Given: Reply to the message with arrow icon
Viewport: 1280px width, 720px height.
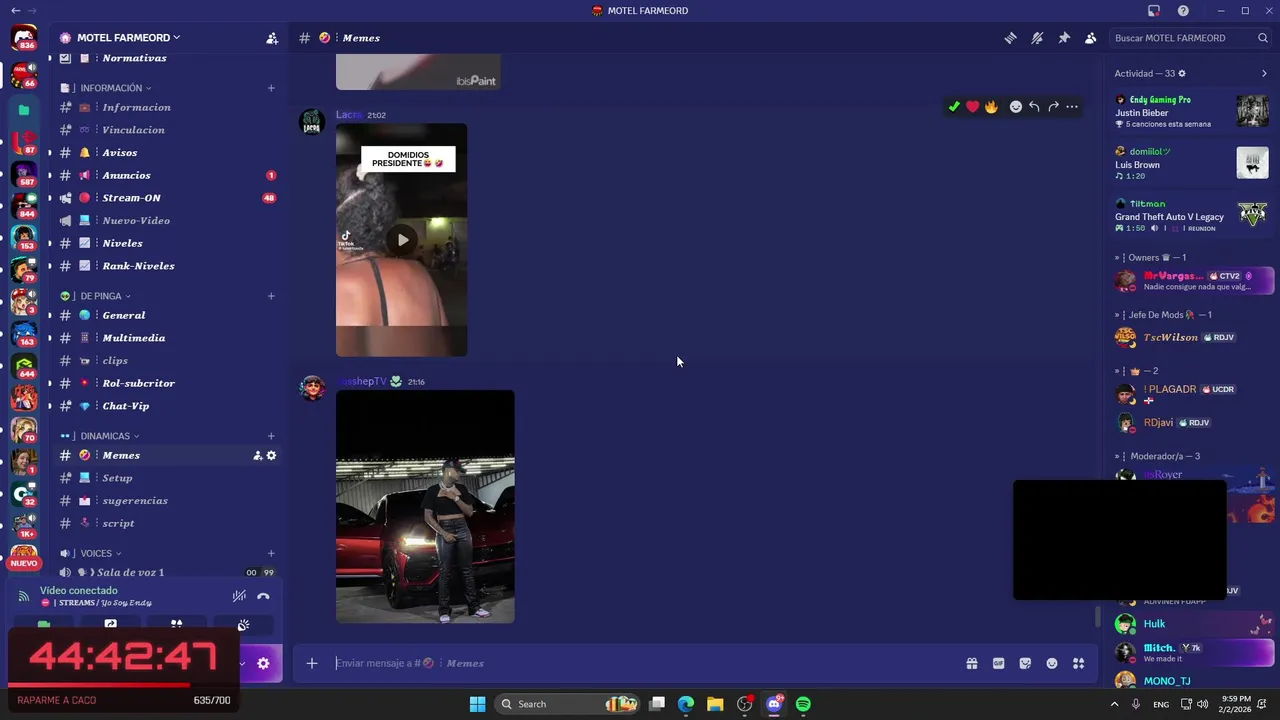Looking at the screenshot, I should 1034,107.
